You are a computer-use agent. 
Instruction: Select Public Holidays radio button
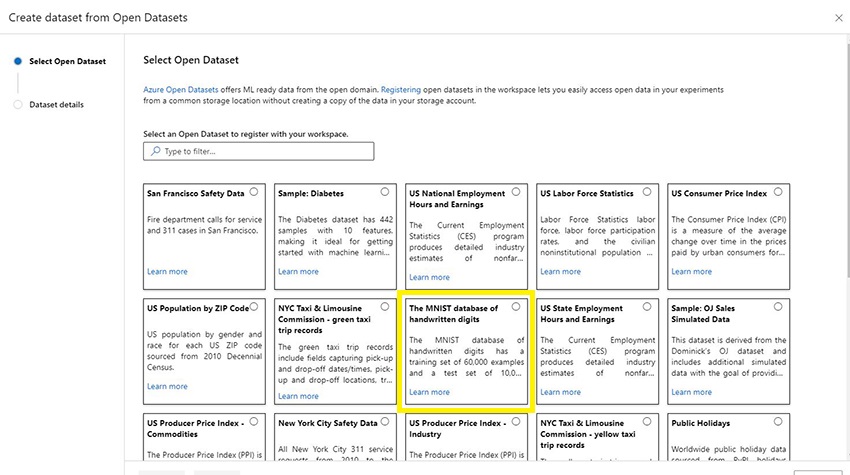coord(778,422)
